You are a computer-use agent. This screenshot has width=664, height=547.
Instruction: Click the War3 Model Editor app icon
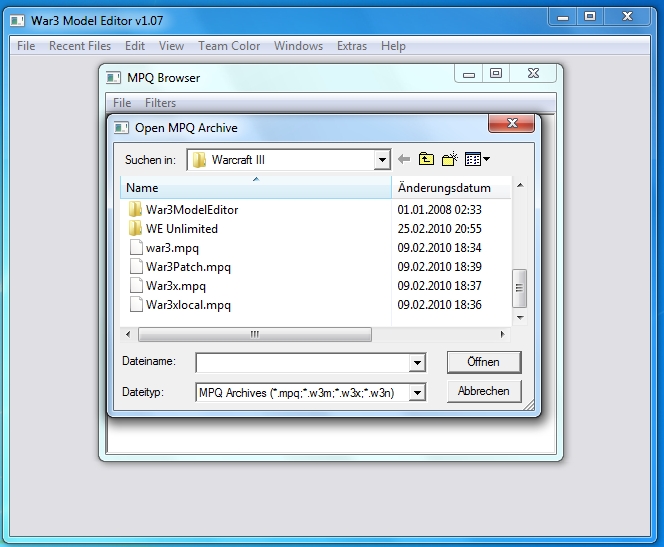click(x=17, y=20)
